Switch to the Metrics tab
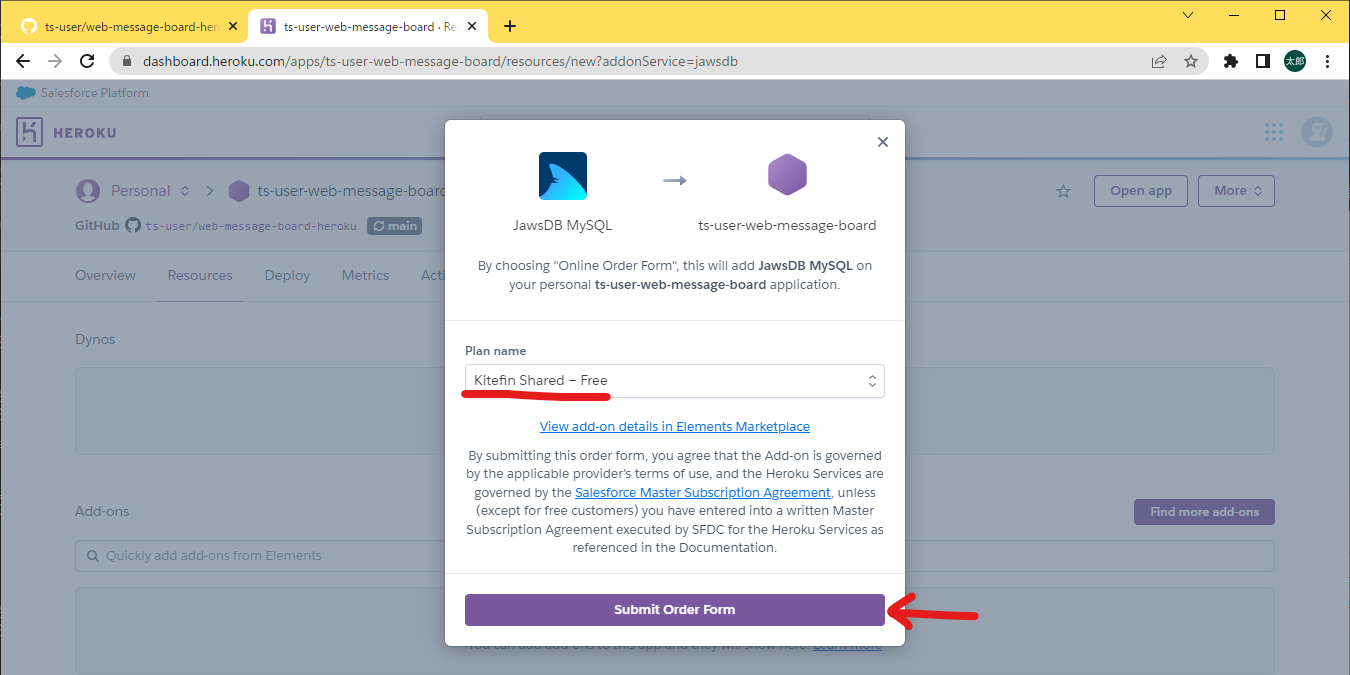 tap(365, 275)
